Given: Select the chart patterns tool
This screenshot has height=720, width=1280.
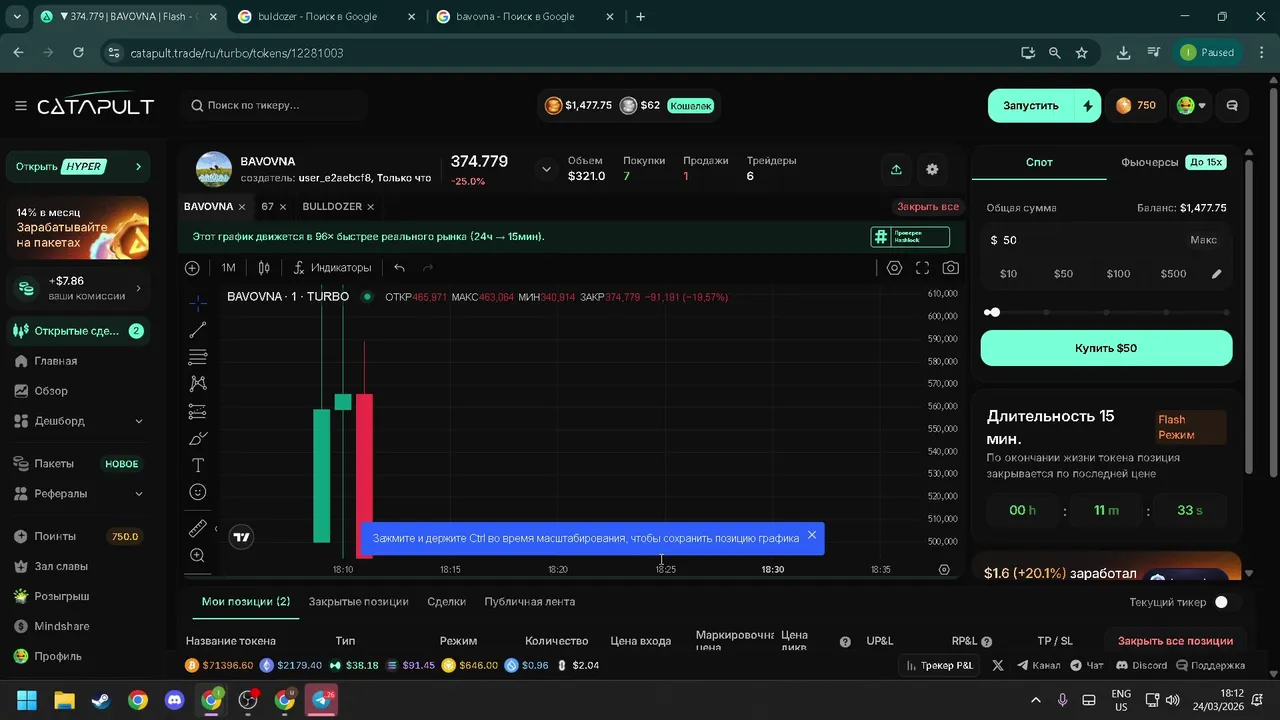Looking at the screenshot, I should 198,384.
